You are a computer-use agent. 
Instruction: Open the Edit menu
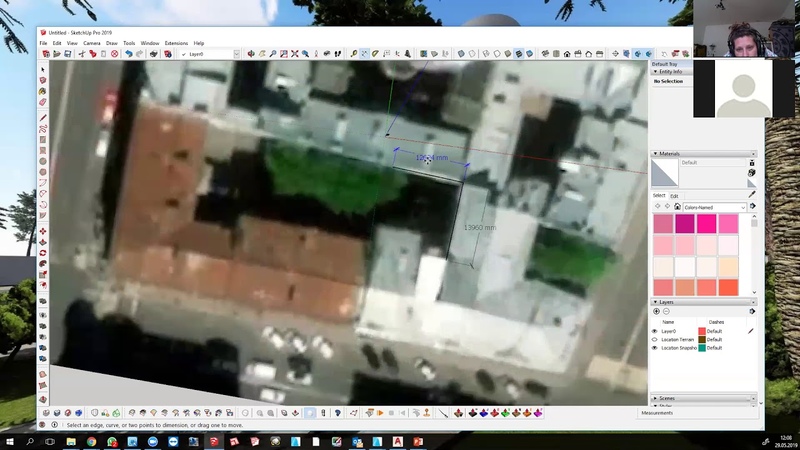click(57, 43)
